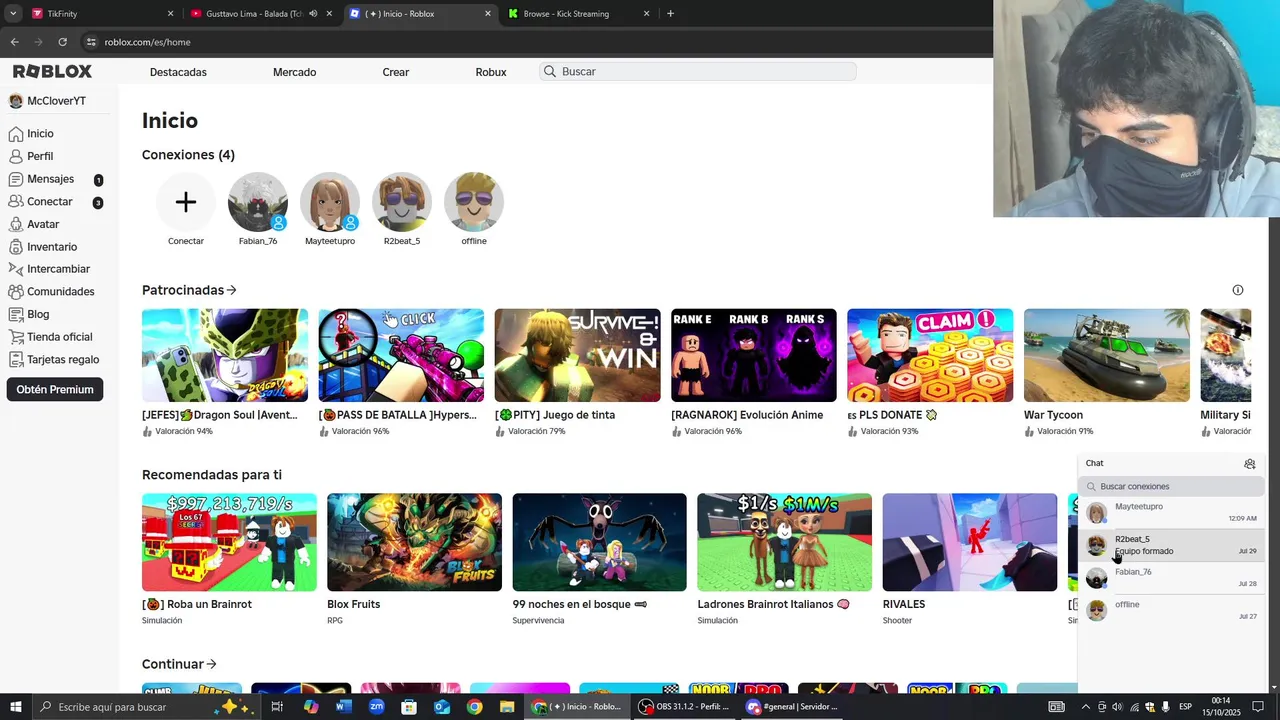This screenshot has height=720, width=1280.
Task: Click the Obtén Premium button
Action: click(x=55, y=390)
